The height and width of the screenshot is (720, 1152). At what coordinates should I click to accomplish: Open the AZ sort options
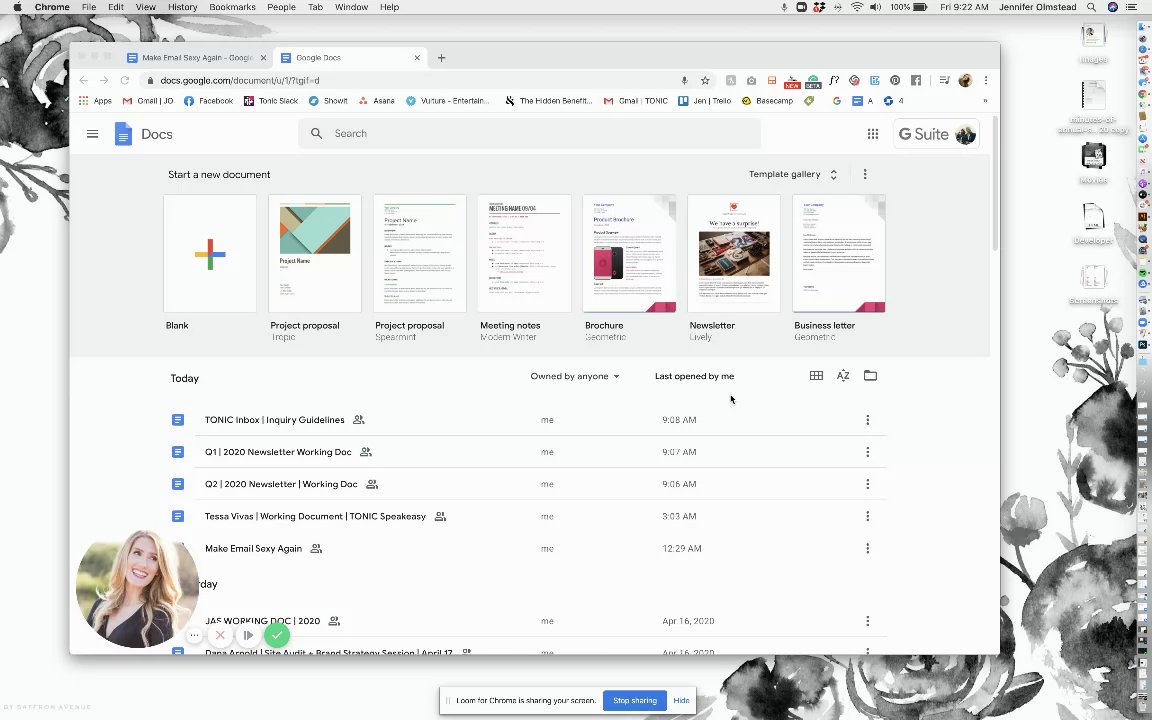tap(843, 375)
